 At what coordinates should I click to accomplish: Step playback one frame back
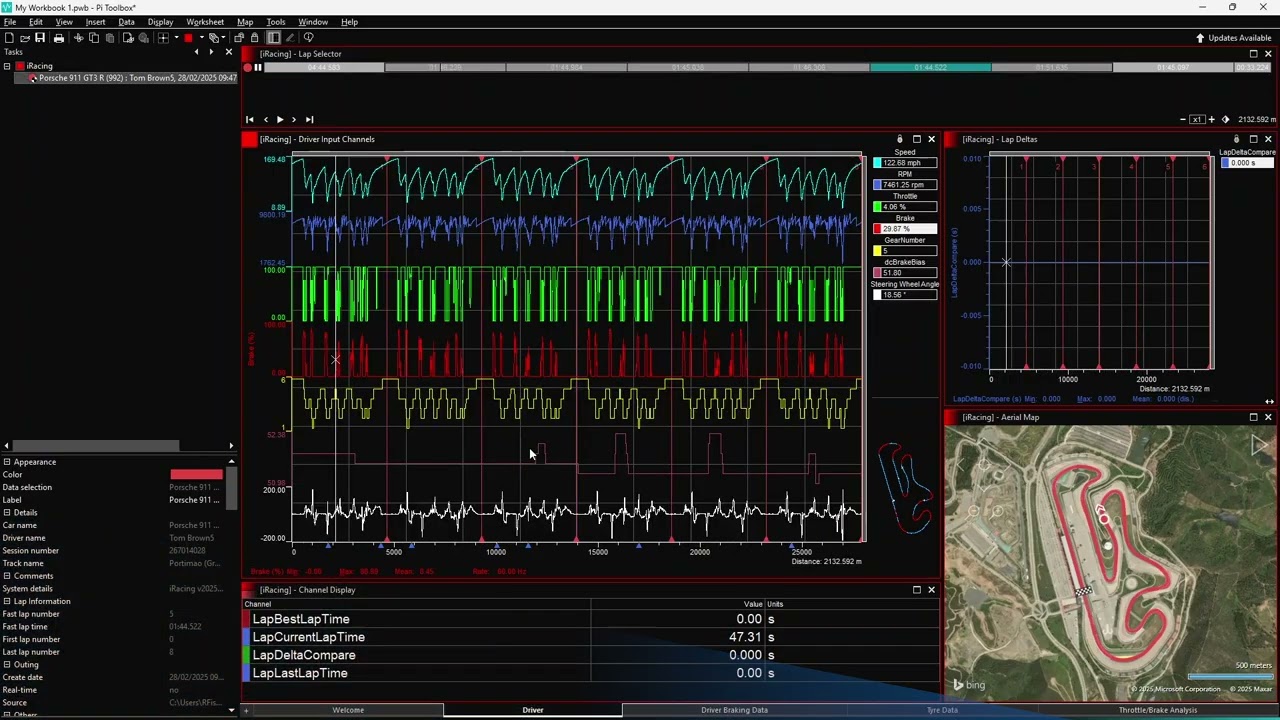[265, 120]
